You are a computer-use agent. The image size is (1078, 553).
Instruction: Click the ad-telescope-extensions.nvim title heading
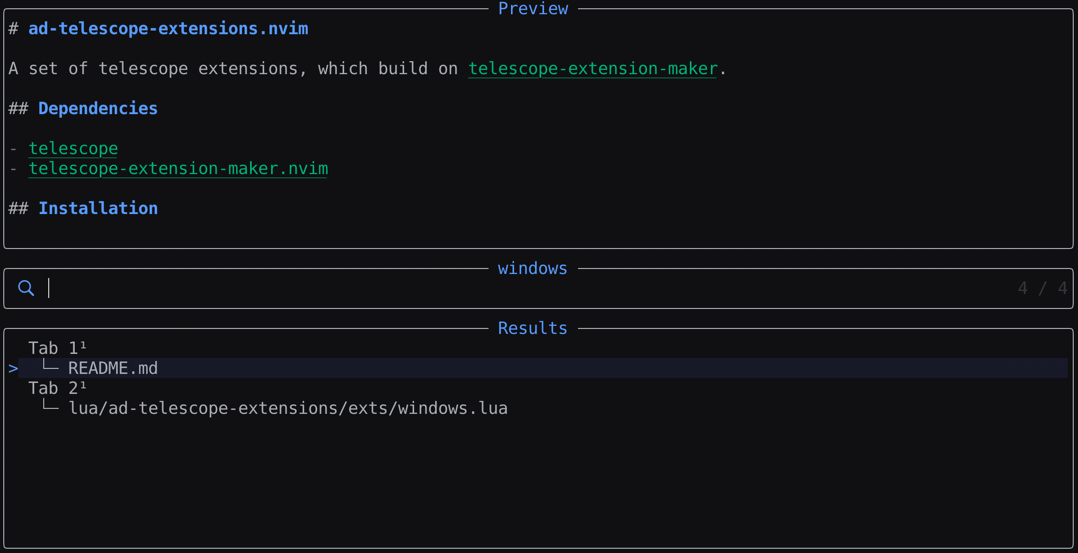[168, 29]
